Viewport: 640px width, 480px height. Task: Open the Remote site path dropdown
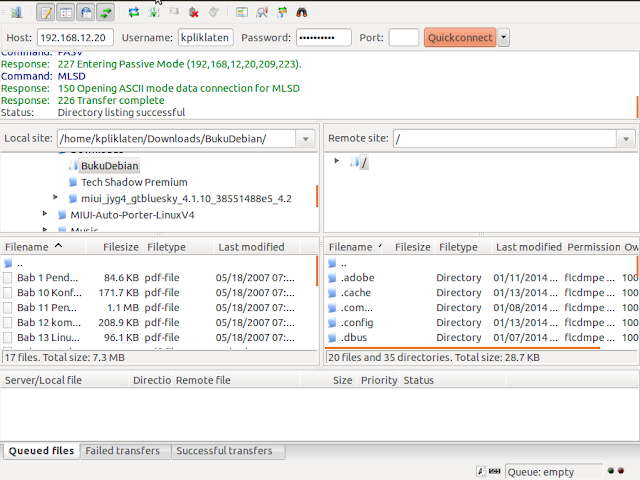coord(626,139)
